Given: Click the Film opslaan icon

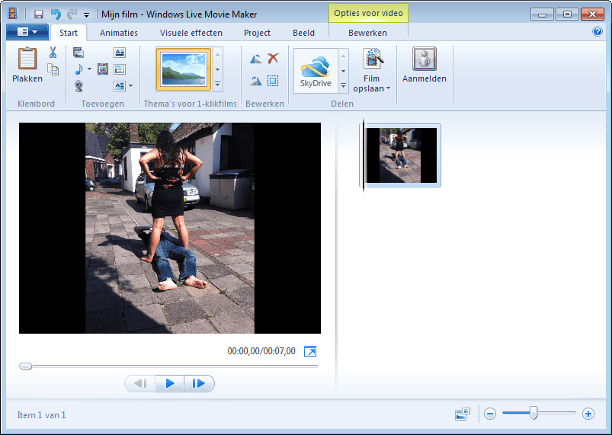Looking at the screenshot, I should 373,59.
